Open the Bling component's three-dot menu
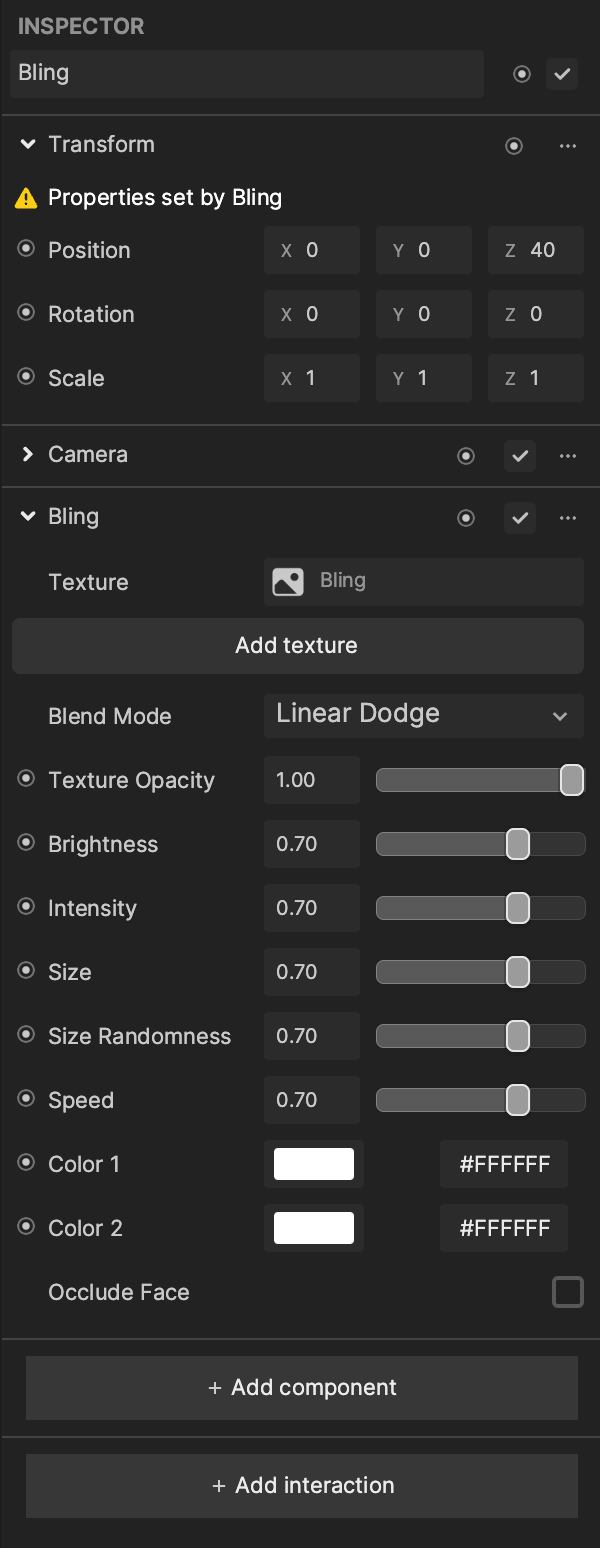Image resolution: width=600 pixels, height=1548 pixels. 568,518
